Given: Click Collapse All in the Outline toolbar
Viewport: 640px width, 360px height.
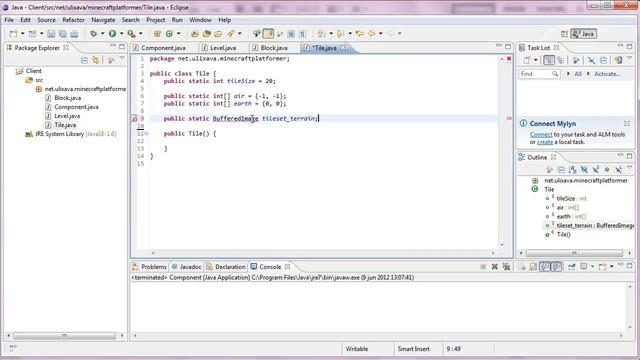Looking at the screenshot, I should click(x=561, y=169).
